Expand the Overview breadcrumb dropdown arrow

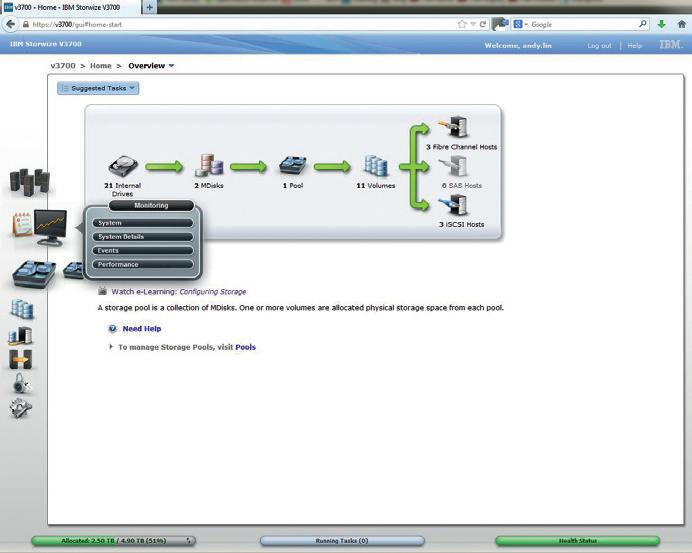(172, 66)
